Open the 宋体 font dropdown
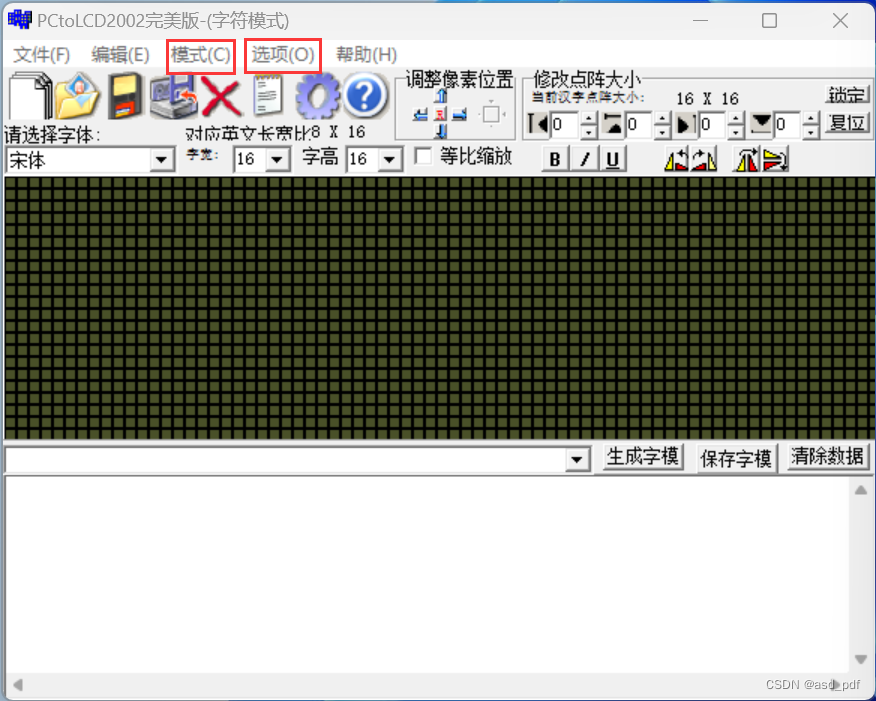Viewport: 876px width, 701px height. 161,160
